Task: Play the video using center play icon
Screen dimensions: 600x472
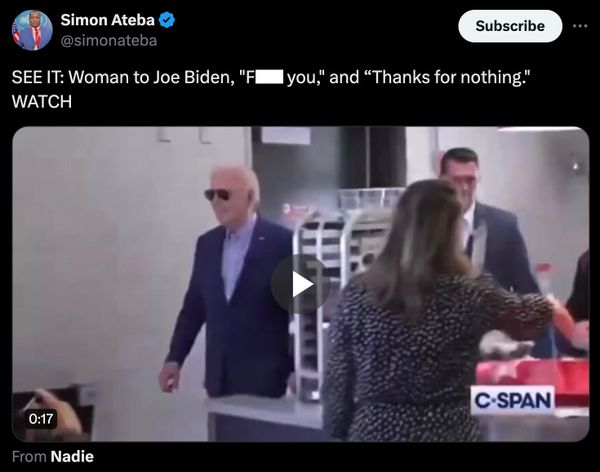Action: coord(301,284)
